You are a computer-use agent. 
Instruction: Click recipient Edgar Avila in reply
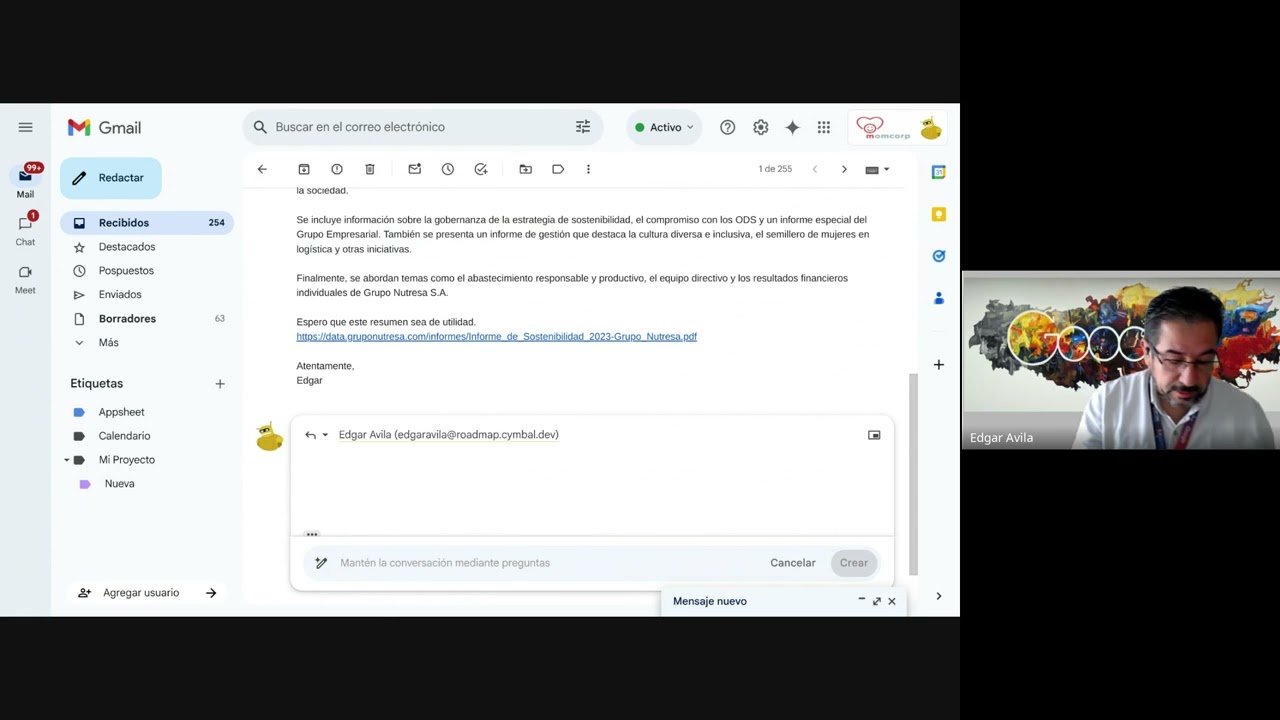448,435
